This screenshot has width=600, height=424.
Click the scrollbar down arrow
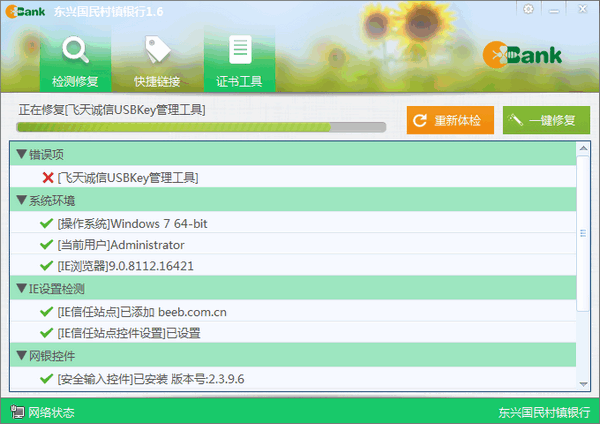tap(583, 384)
